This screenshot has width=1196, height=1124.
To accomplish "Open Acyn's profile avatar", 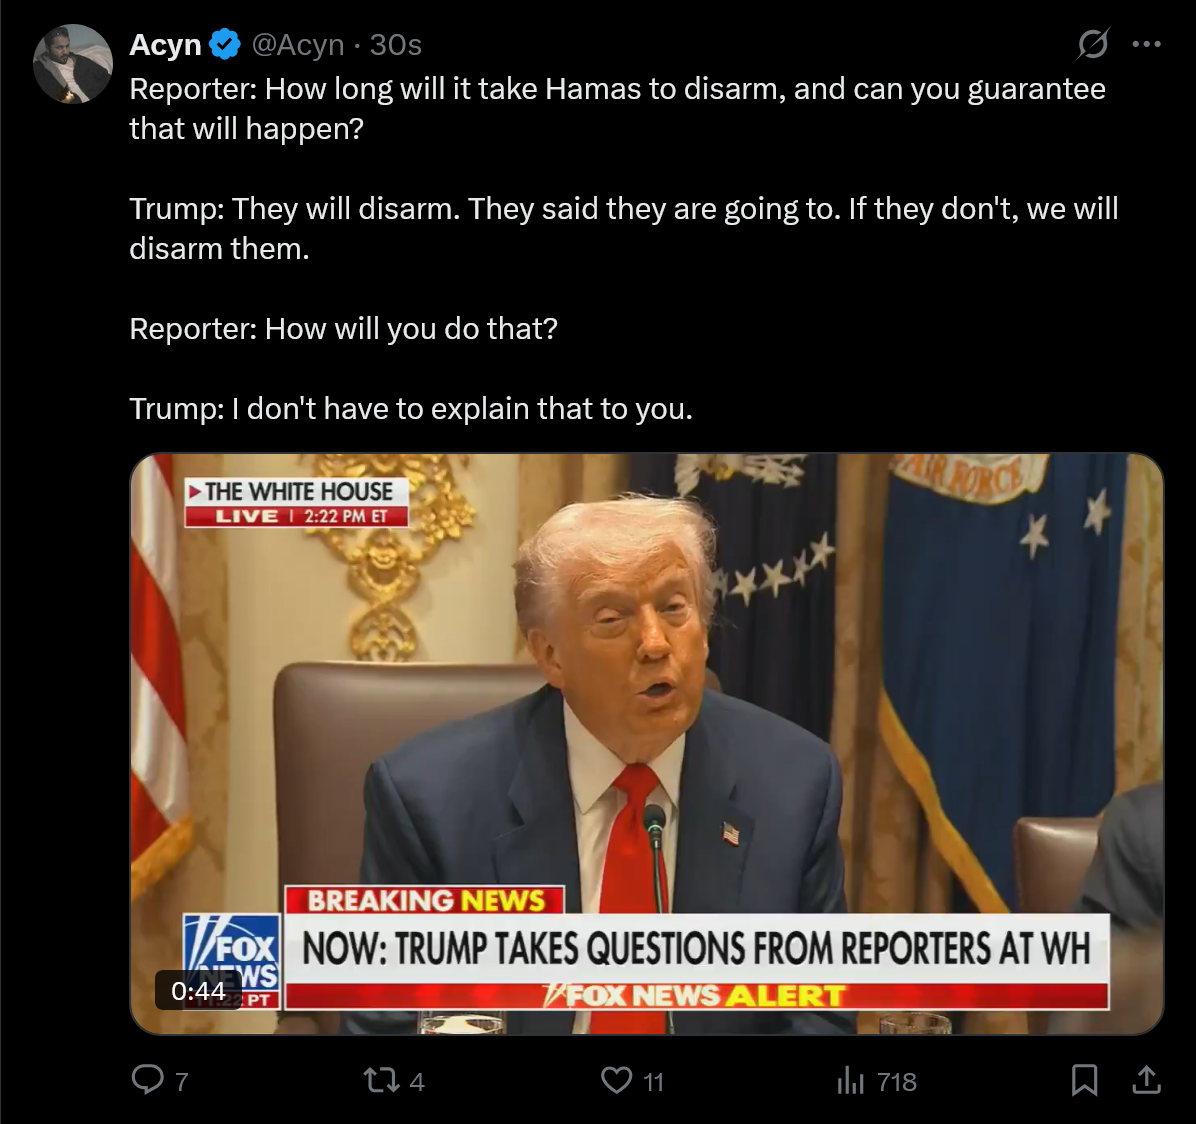I will coord(73,64).
